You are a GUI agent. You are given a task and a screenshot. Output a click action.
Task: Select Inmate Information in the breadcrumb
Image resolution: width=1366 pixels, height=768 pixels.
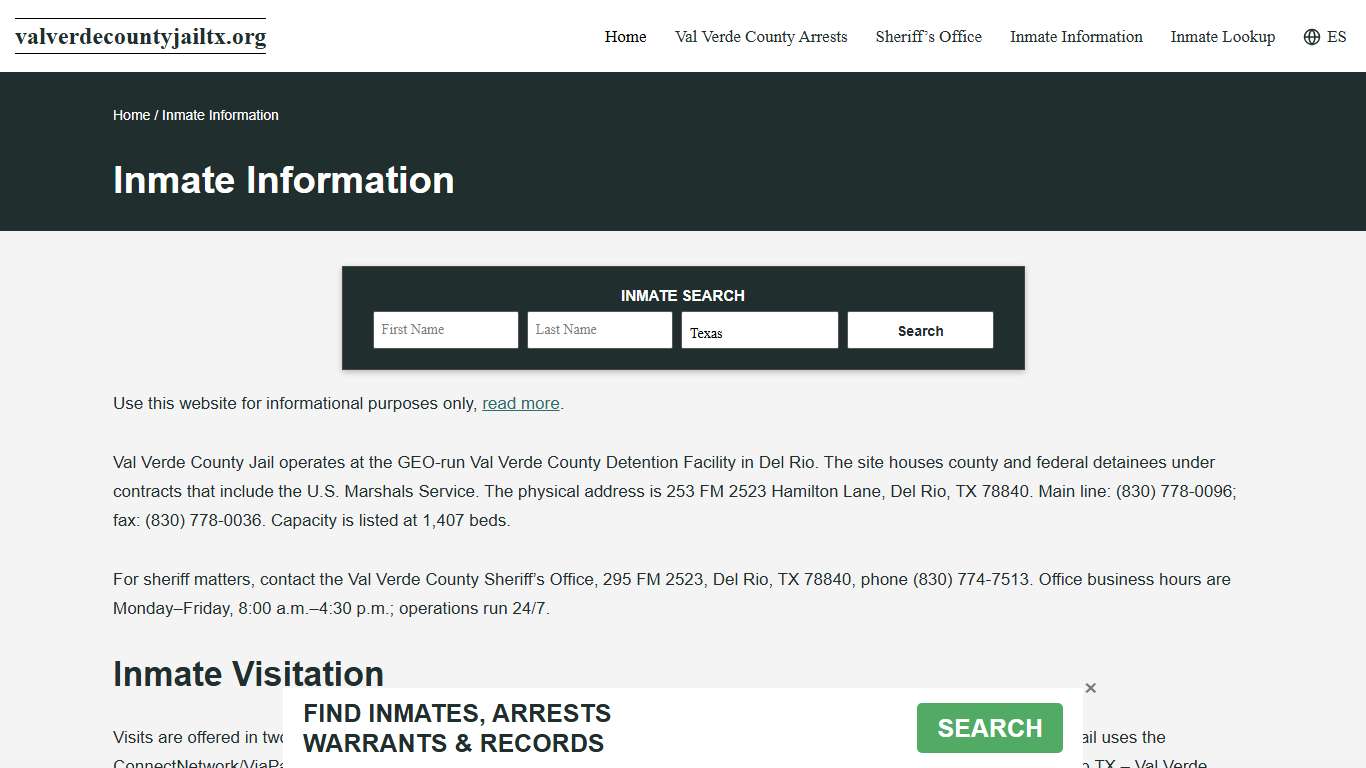click(220, 115)
